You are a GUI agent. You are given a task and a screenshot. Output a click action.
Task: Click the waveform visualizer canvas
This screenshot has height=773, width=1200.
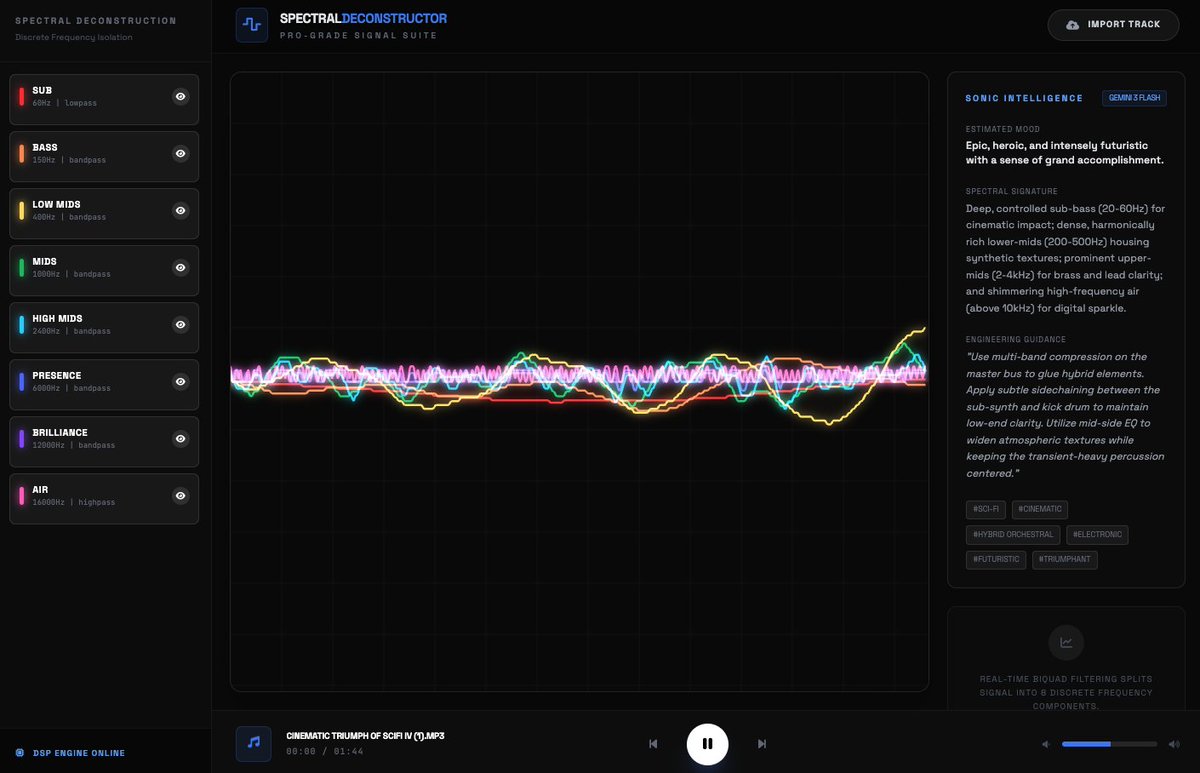tap(579, 381)
